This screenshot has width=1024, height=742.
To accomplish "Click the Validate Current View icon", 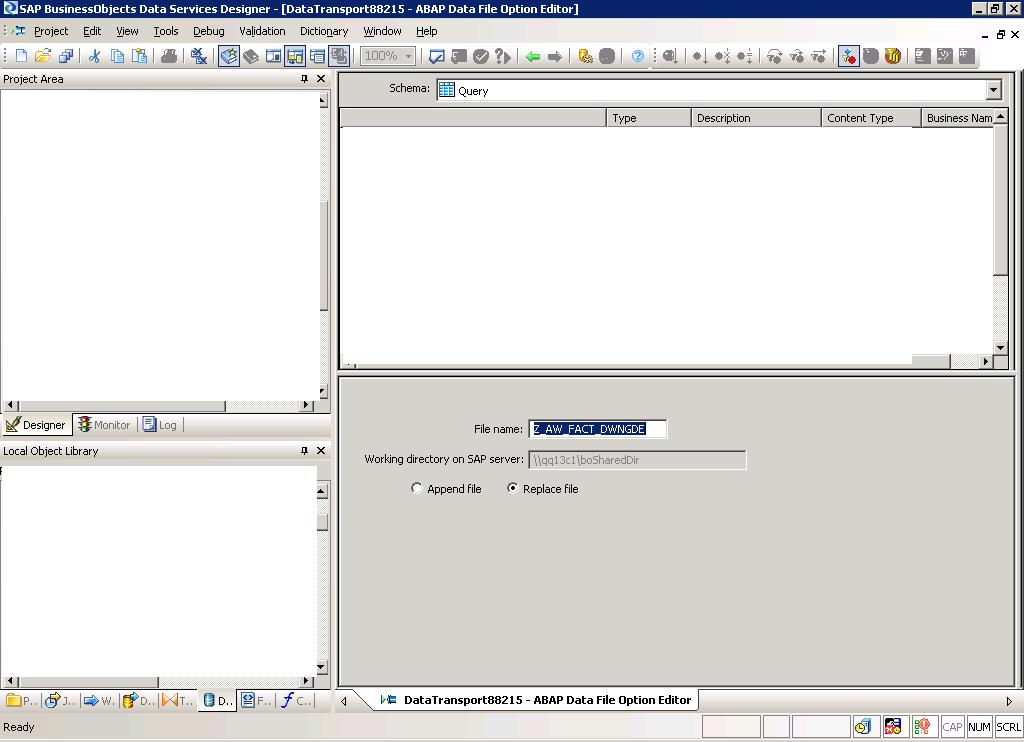I will pos(437,56).
